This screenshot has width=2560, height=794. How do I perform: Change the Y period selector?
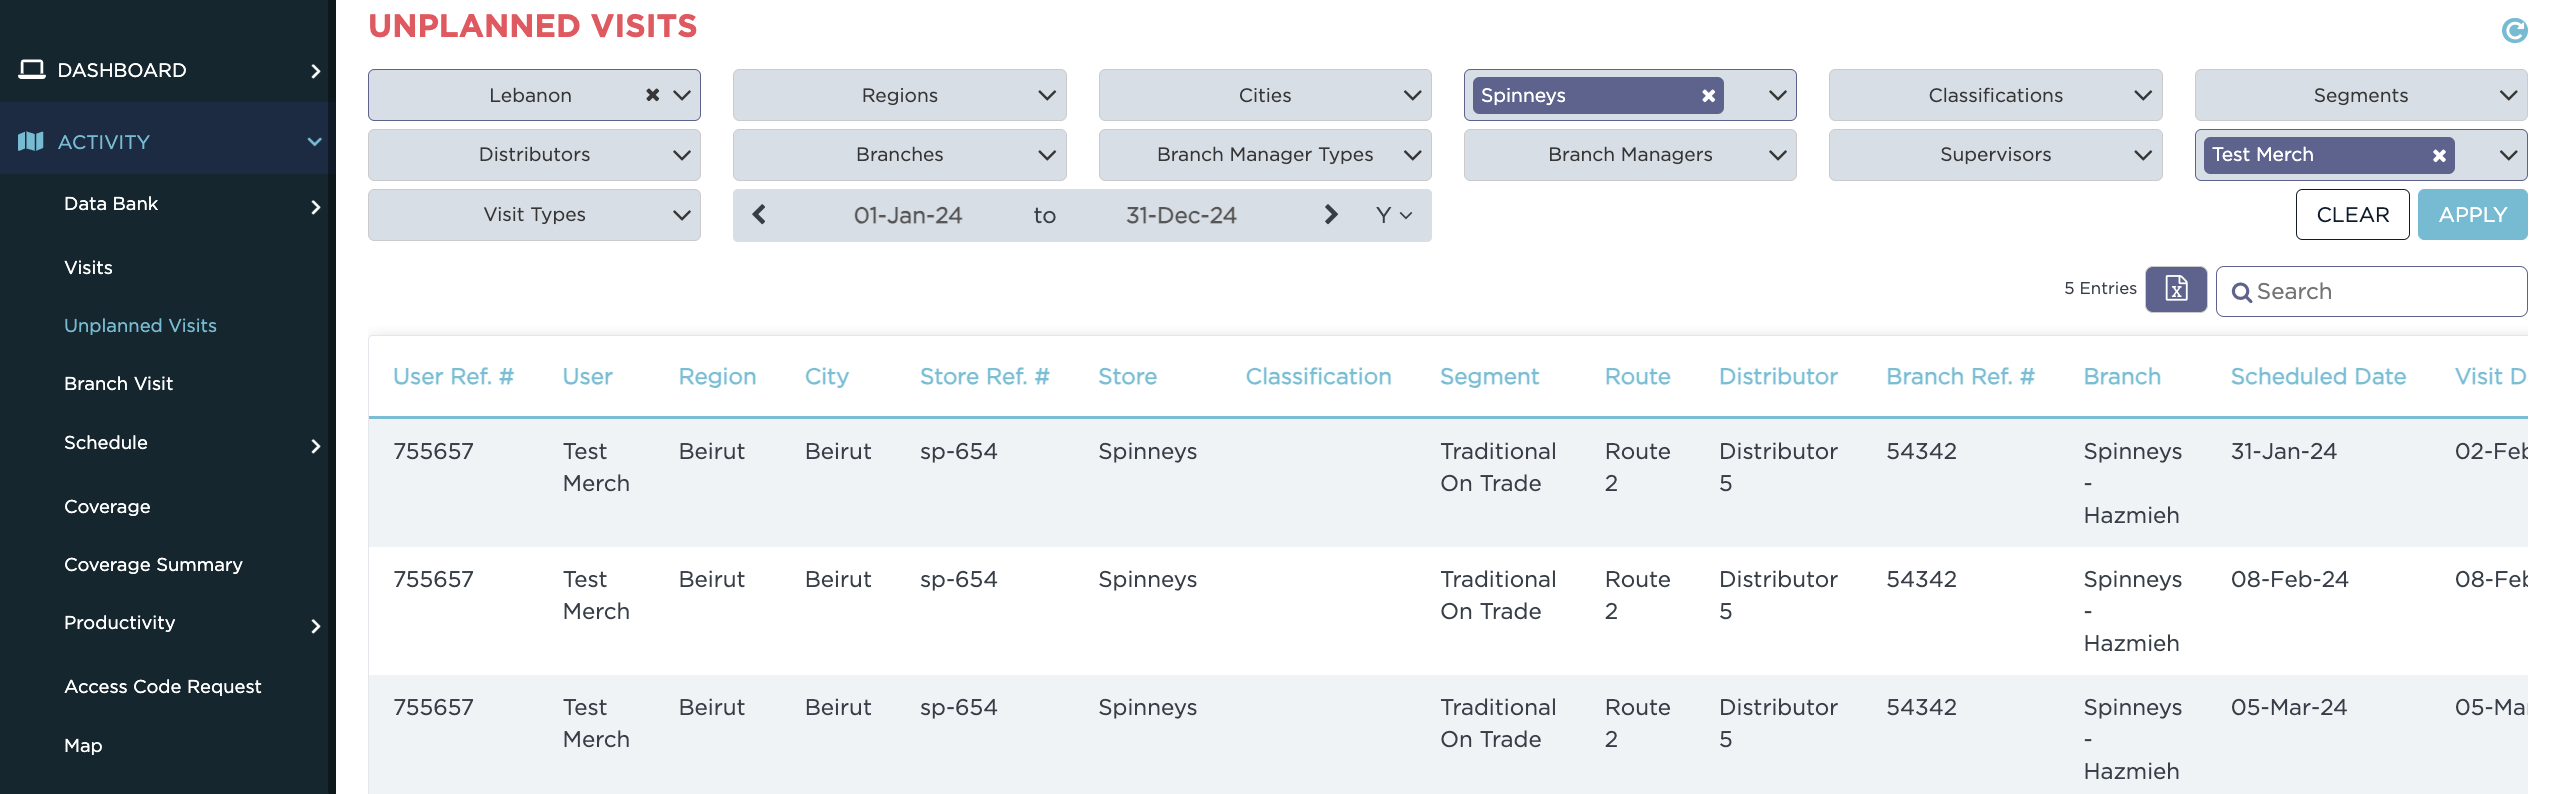[x=1393, y=215]
